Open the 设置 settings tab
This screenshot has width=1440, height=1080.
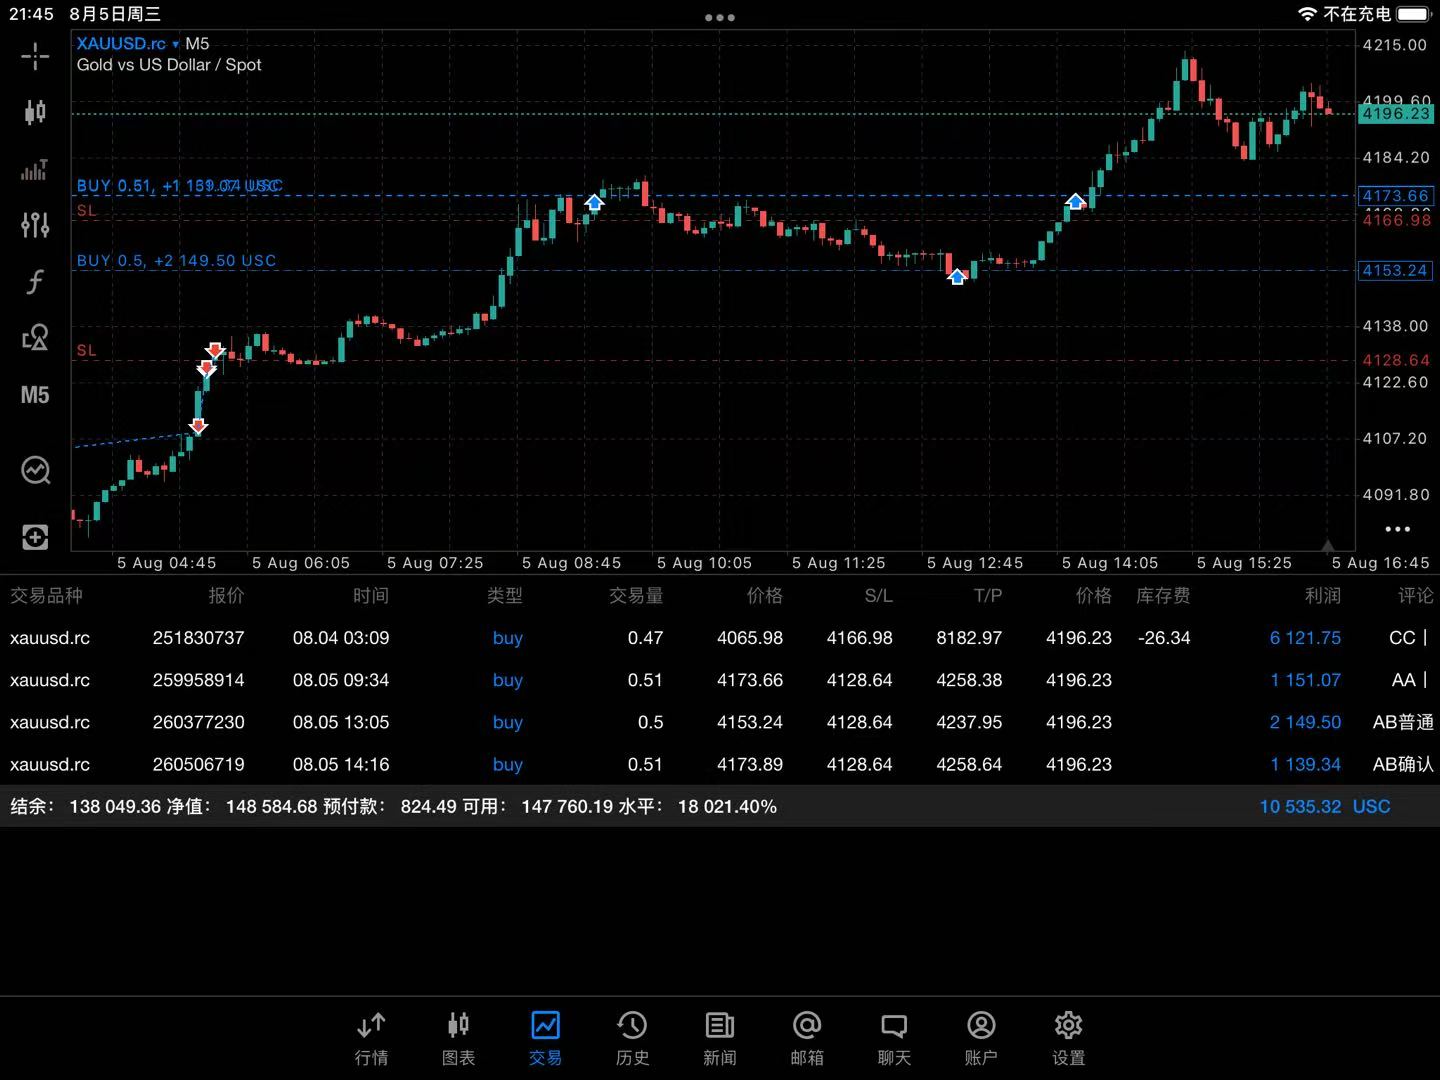coord(1068,1039)
